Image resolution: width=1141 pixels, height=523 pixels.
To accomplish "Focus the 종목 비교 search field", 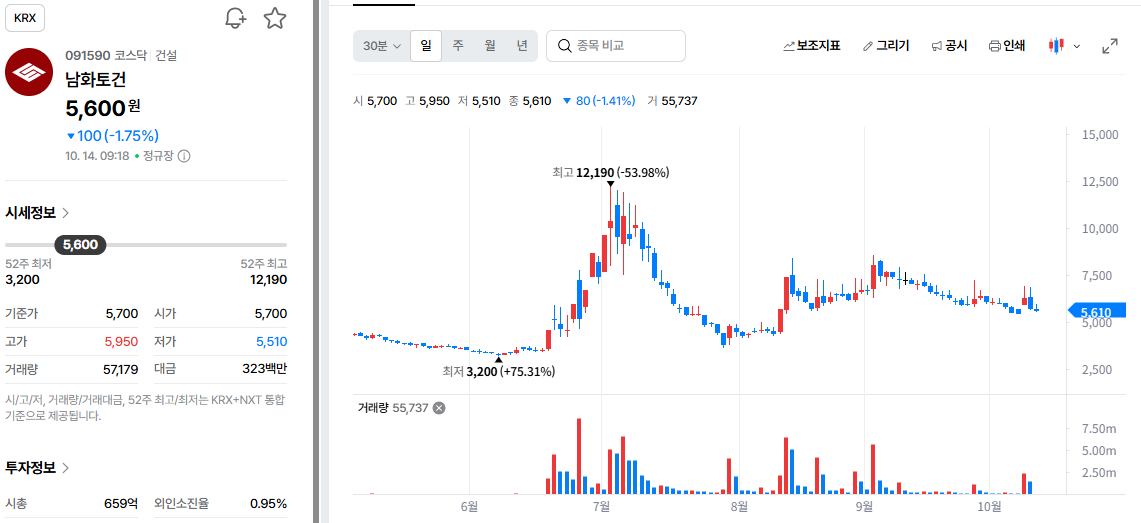I will (616, 46).
